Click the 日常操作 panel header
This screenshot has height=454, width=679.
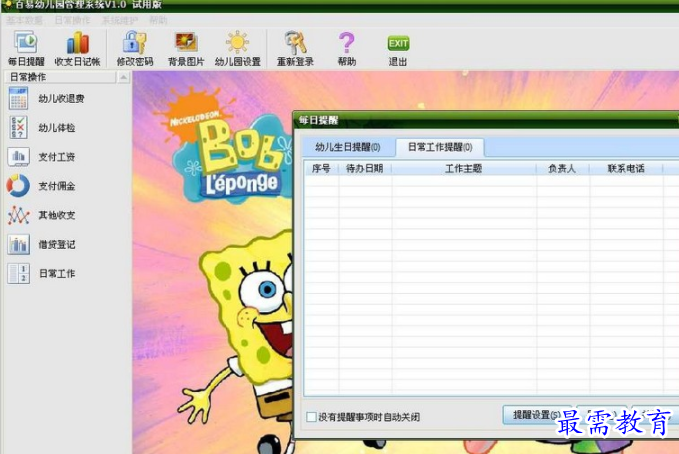[60, 77]
